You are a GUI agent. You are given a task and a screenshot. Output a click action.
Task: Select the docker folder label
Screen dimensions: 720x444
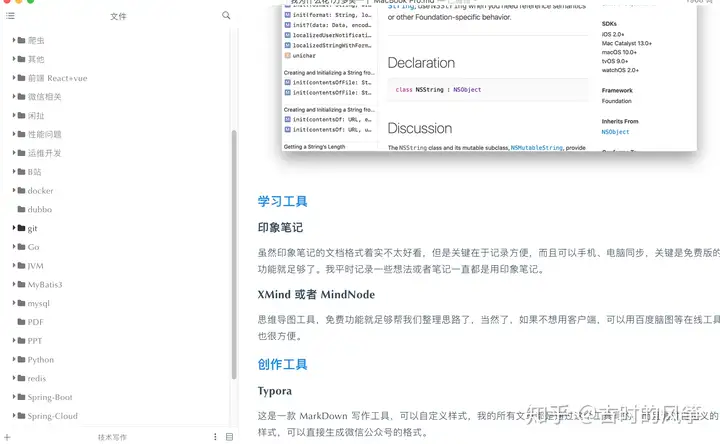(40, 191)
